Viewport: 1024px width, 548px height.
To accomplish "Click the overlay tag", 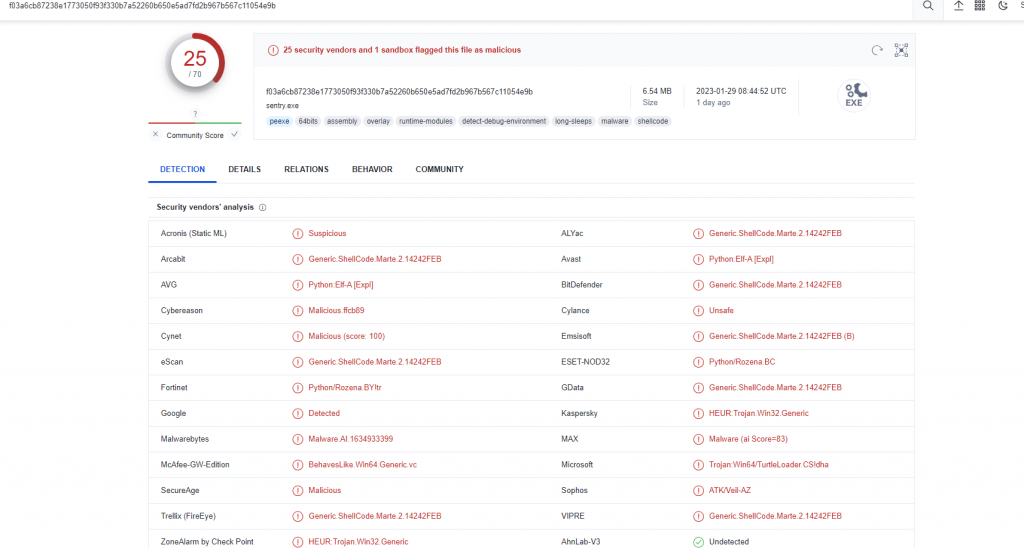I will tap(378, 121).
